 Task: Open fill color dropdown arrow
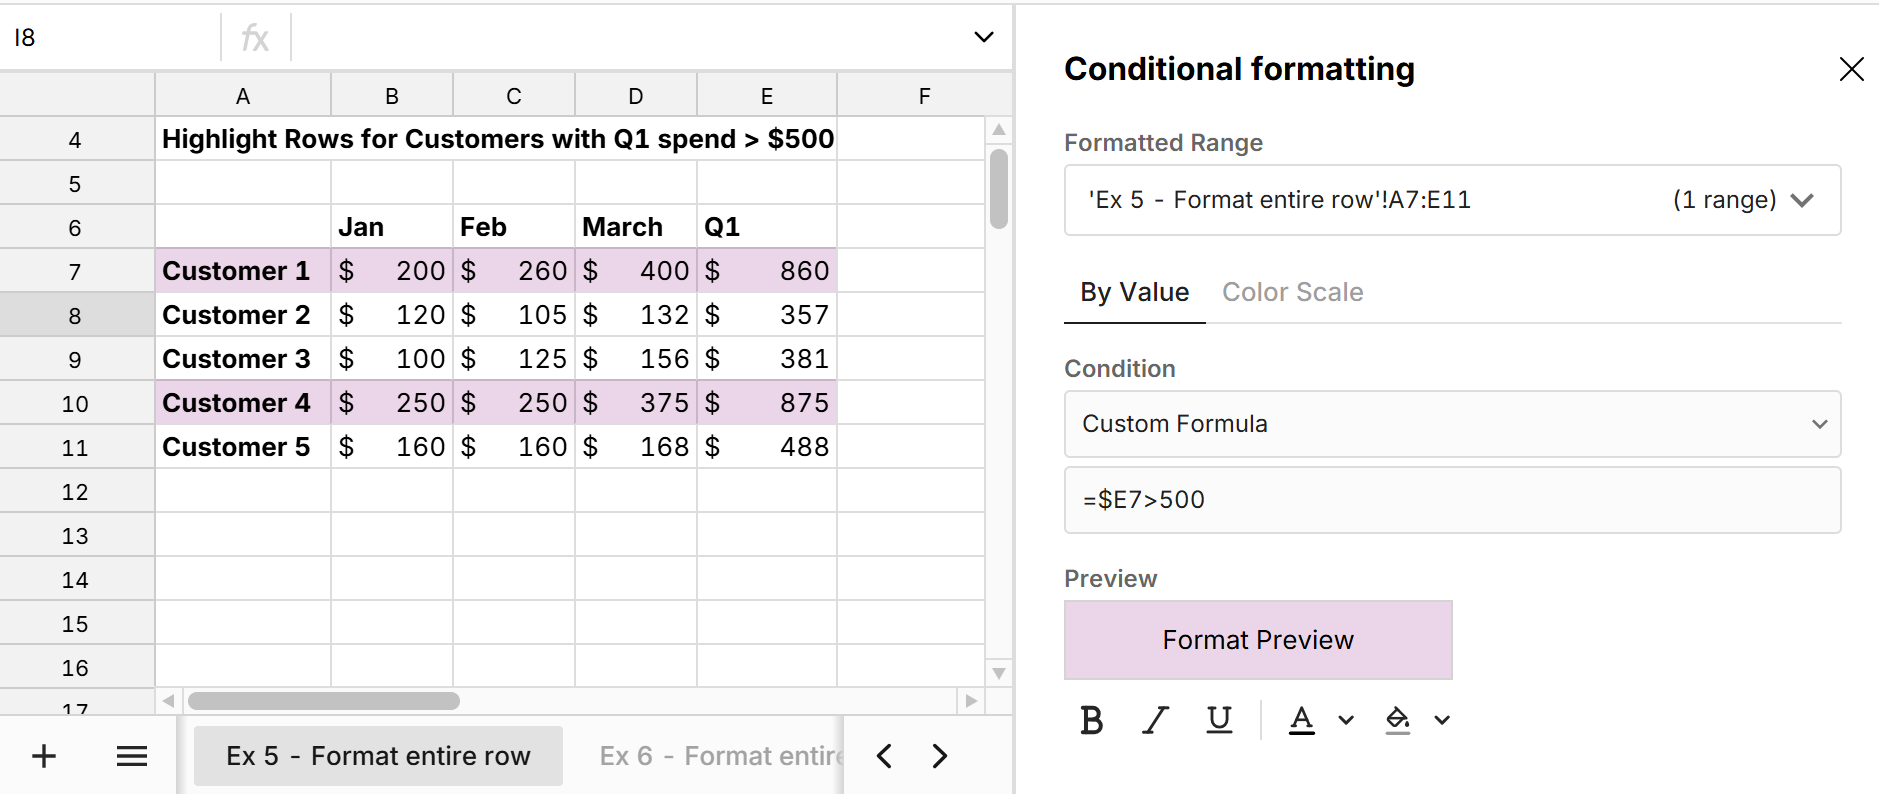coord(1442,720)
